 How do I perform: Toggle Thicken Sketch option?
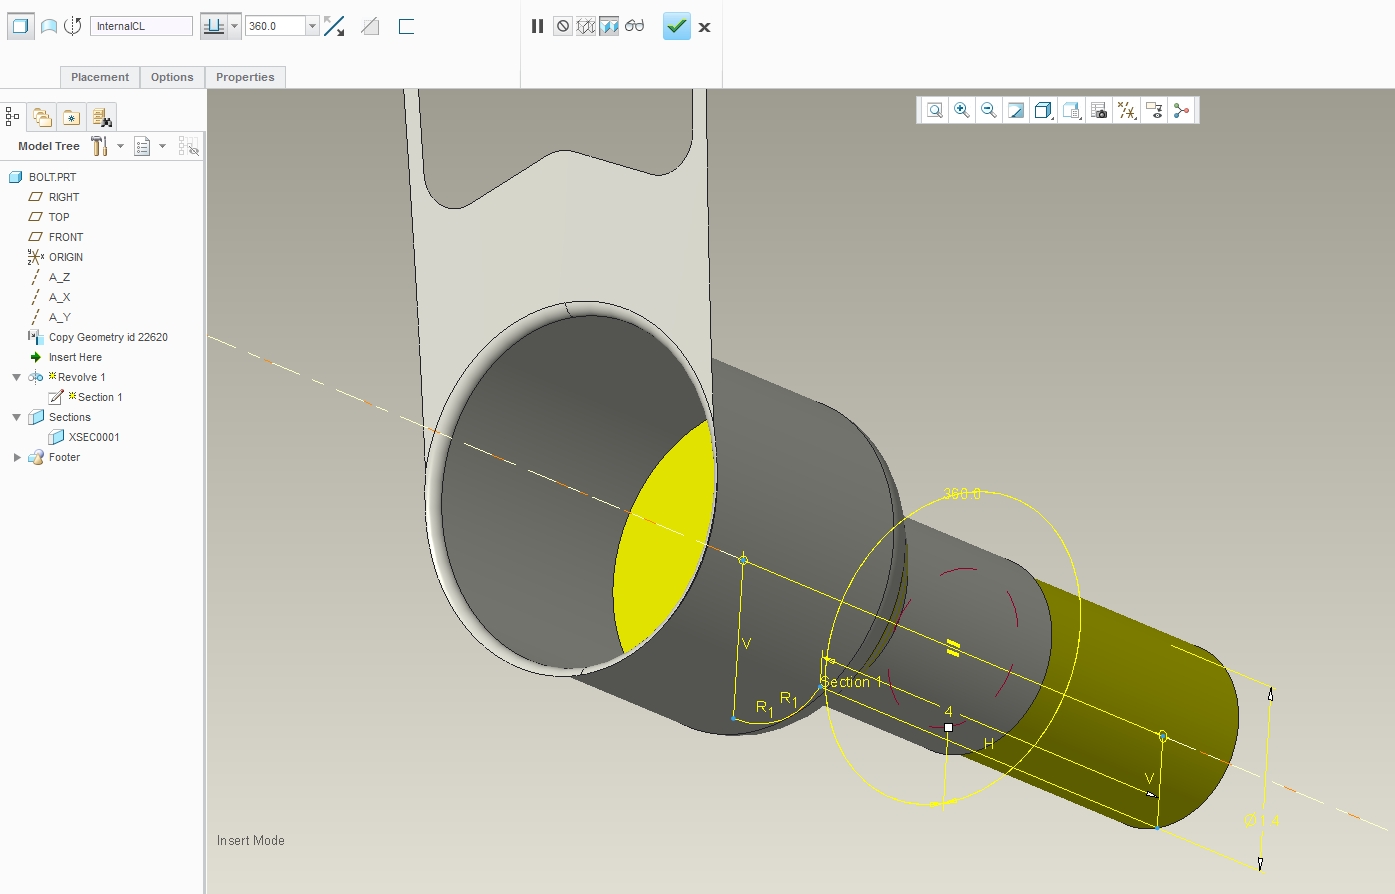(x=406, y=26)
